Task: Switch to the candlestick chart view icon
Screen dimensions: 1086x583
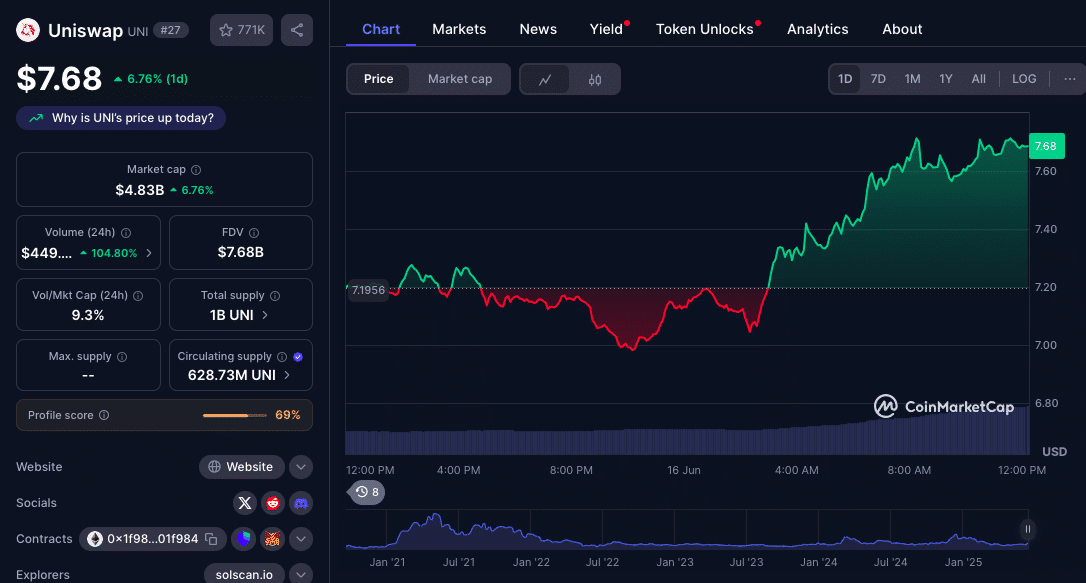Action: tap(595, 79)
